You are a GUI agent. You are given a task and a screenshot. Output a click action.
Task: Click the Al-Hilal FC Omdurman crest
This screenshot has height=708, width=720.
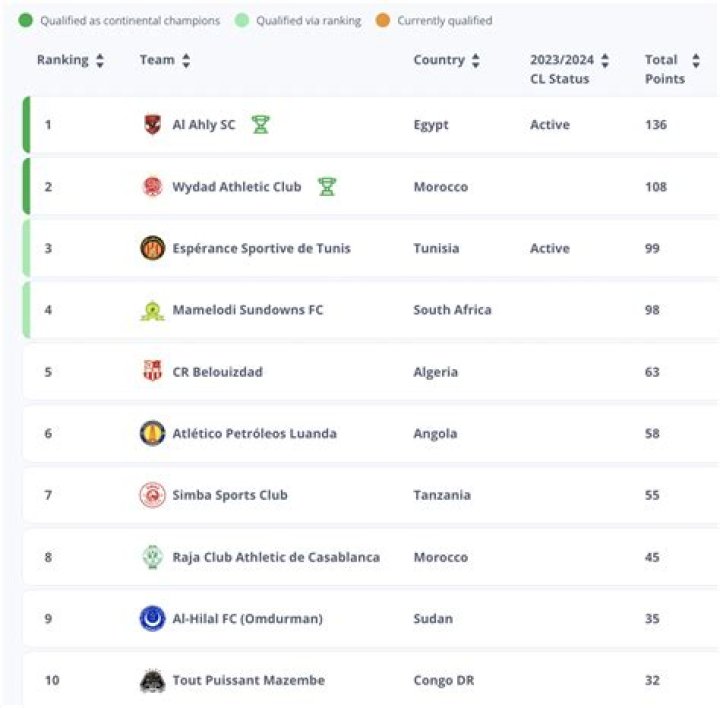pyautogui.click(x=152, y=619)
